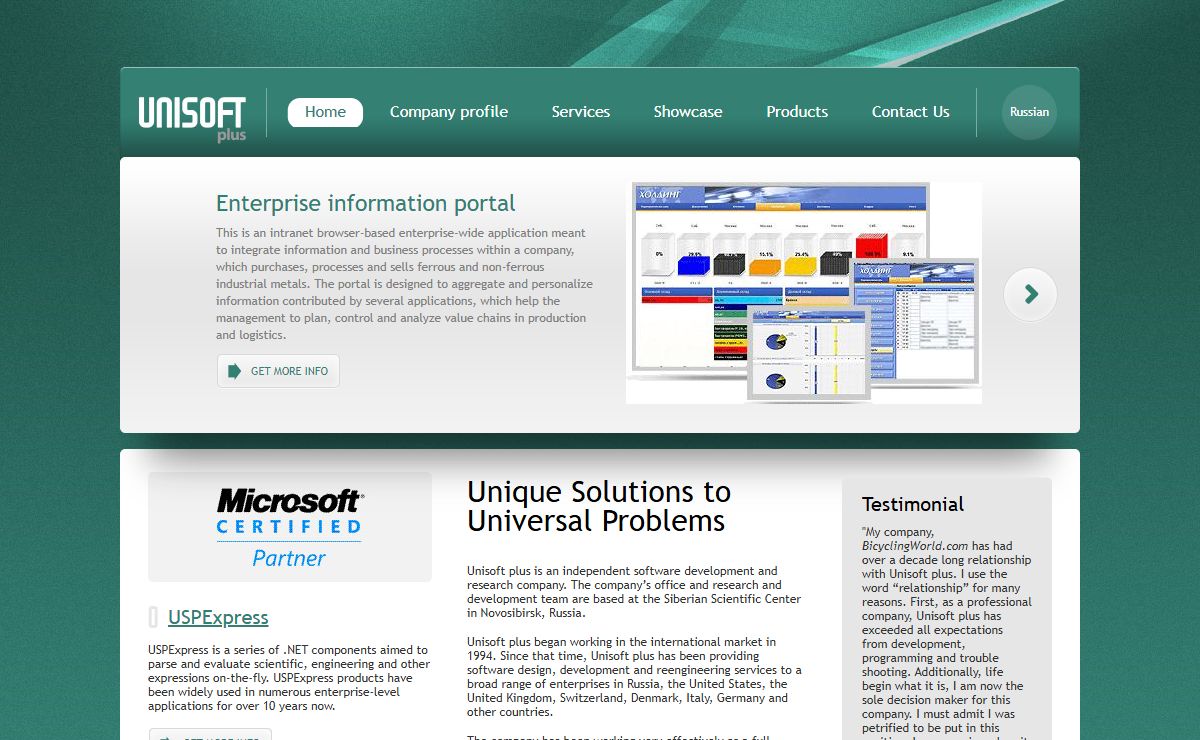Click the BicyclingWorld.com text in testimonial
The width and height of the screenshot is (1200, 740).
tap(915, 546)
